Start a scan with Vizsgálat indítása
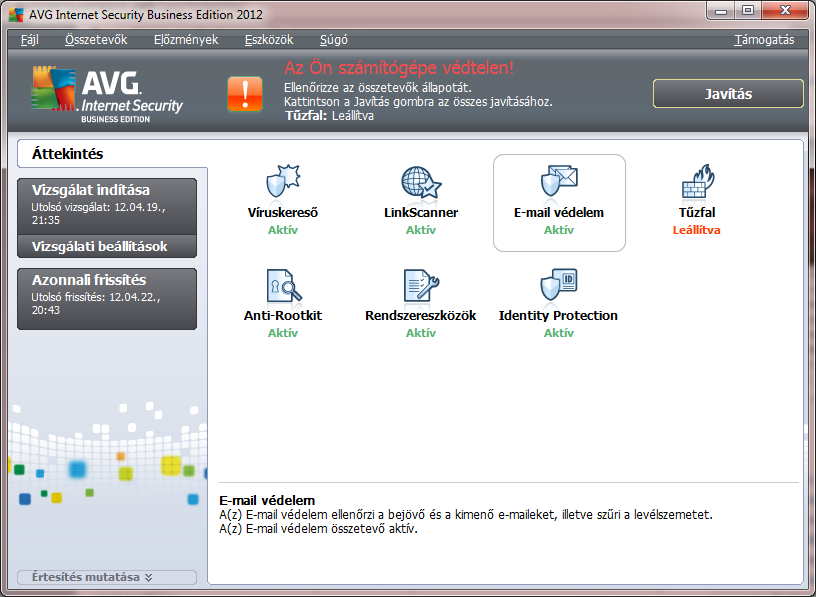This screenshot has width=816, height=597. pos(107,207)
